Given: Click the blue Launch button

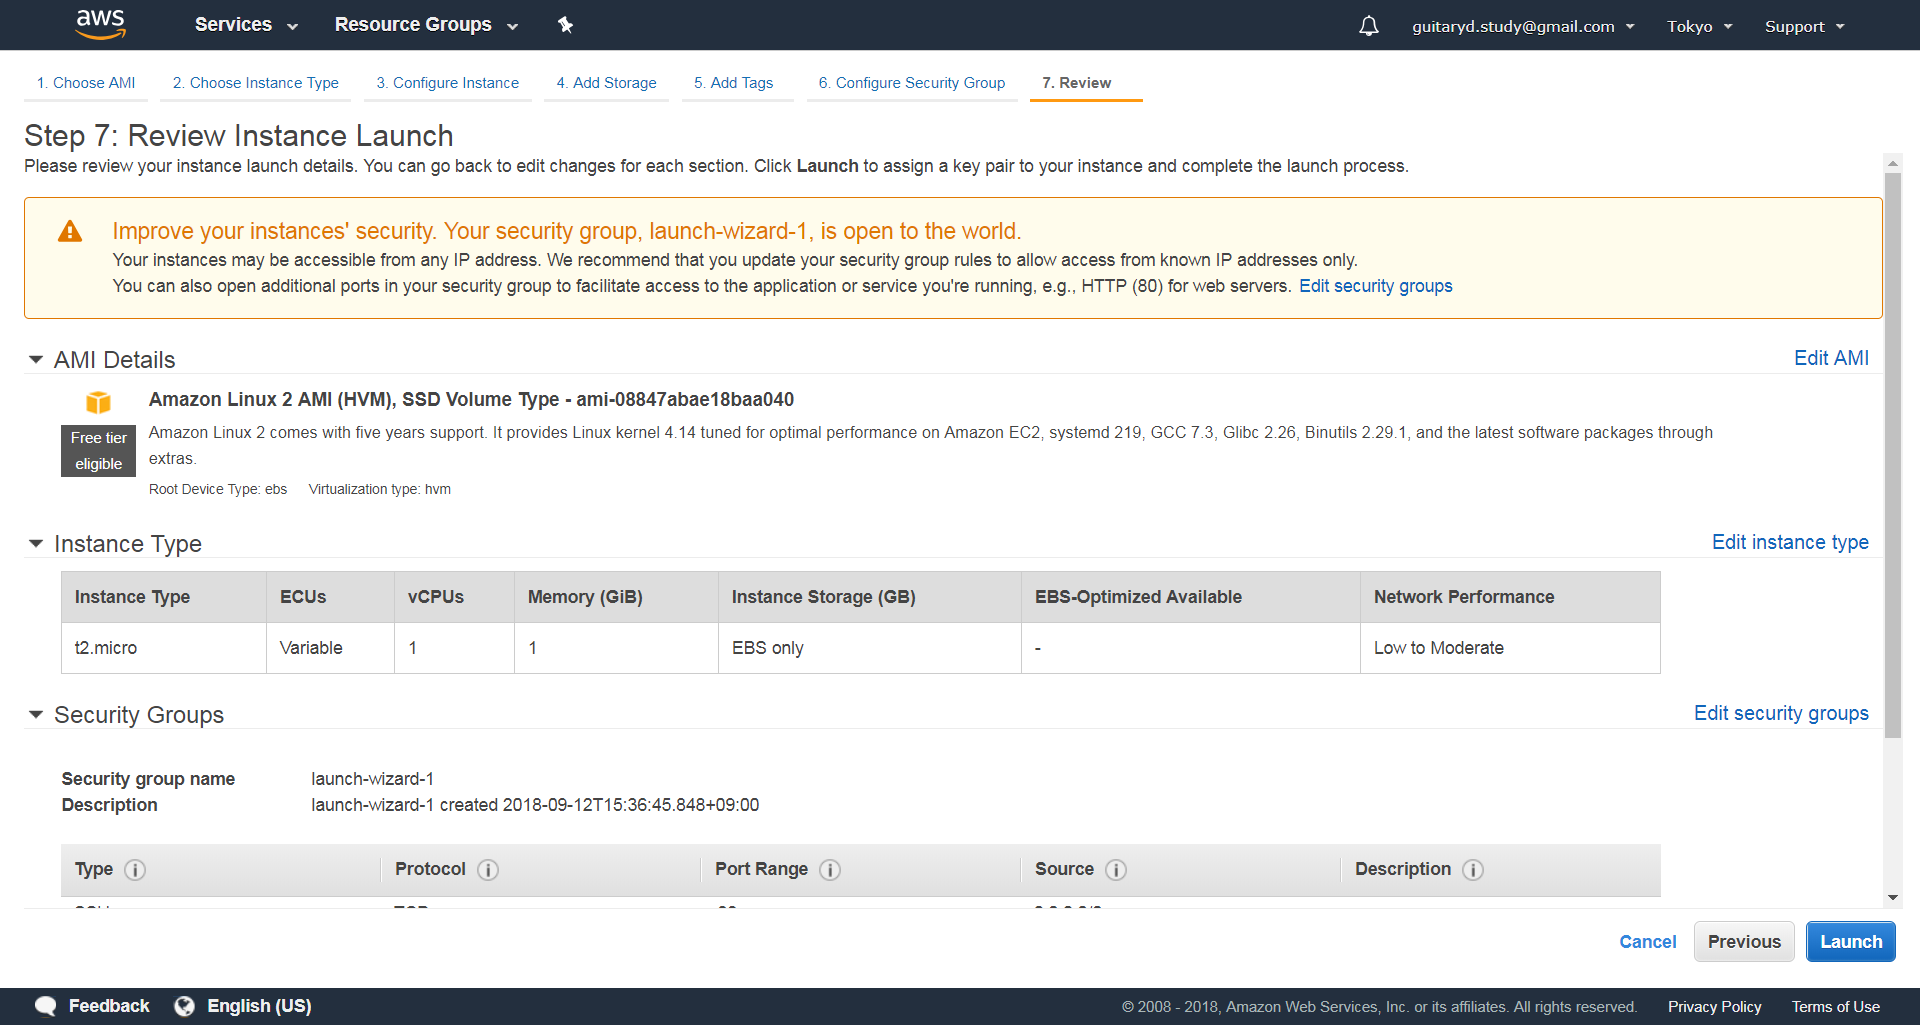Looking at the screenshot, I should [x=1851, y=942].
